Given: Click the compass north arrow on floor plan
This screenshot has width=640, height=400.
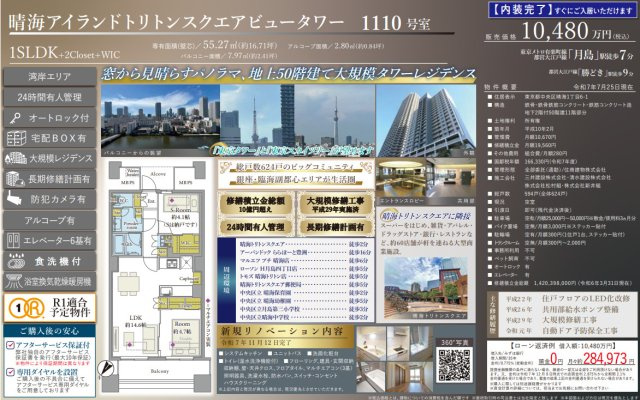Looking at the screenshot, I should pyautogui.click(x=107, y=368).
